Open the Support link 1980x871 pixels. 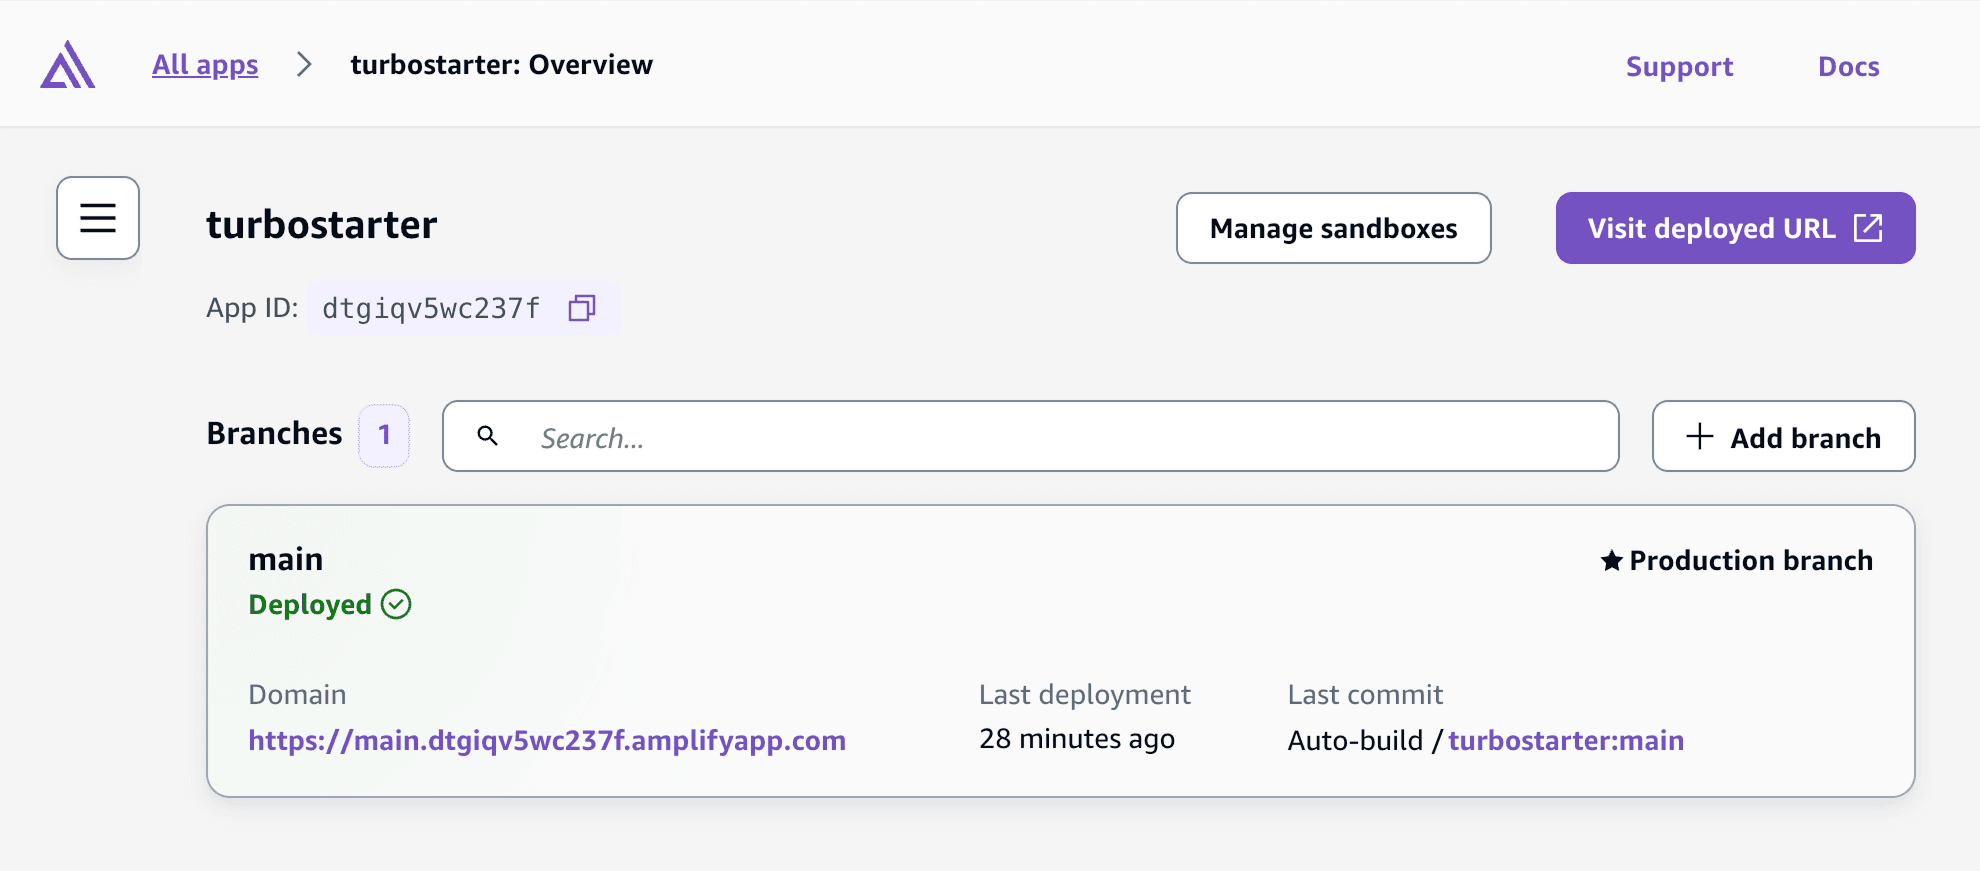pos(1679,66)
